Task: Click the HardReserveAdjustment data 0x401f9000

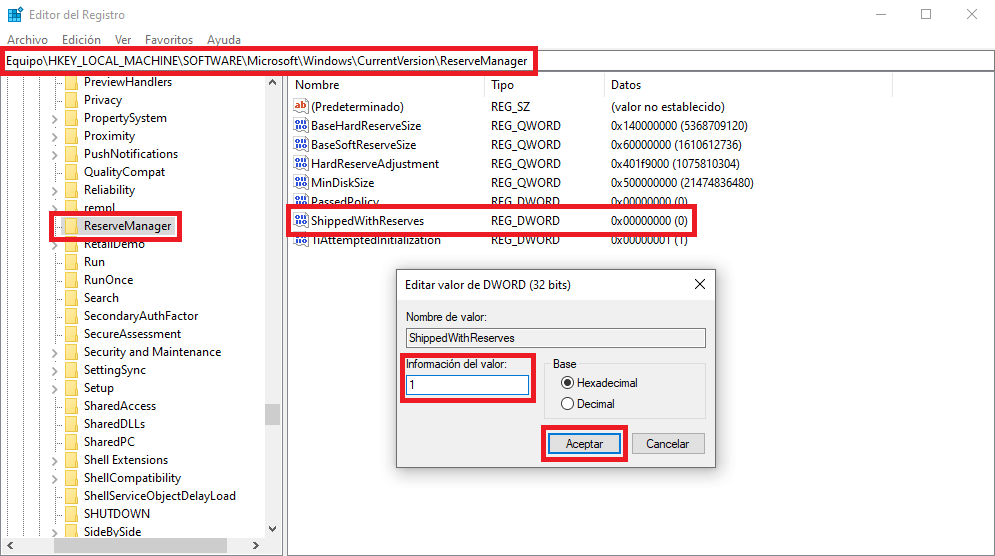Action: (x=675, y=164)
